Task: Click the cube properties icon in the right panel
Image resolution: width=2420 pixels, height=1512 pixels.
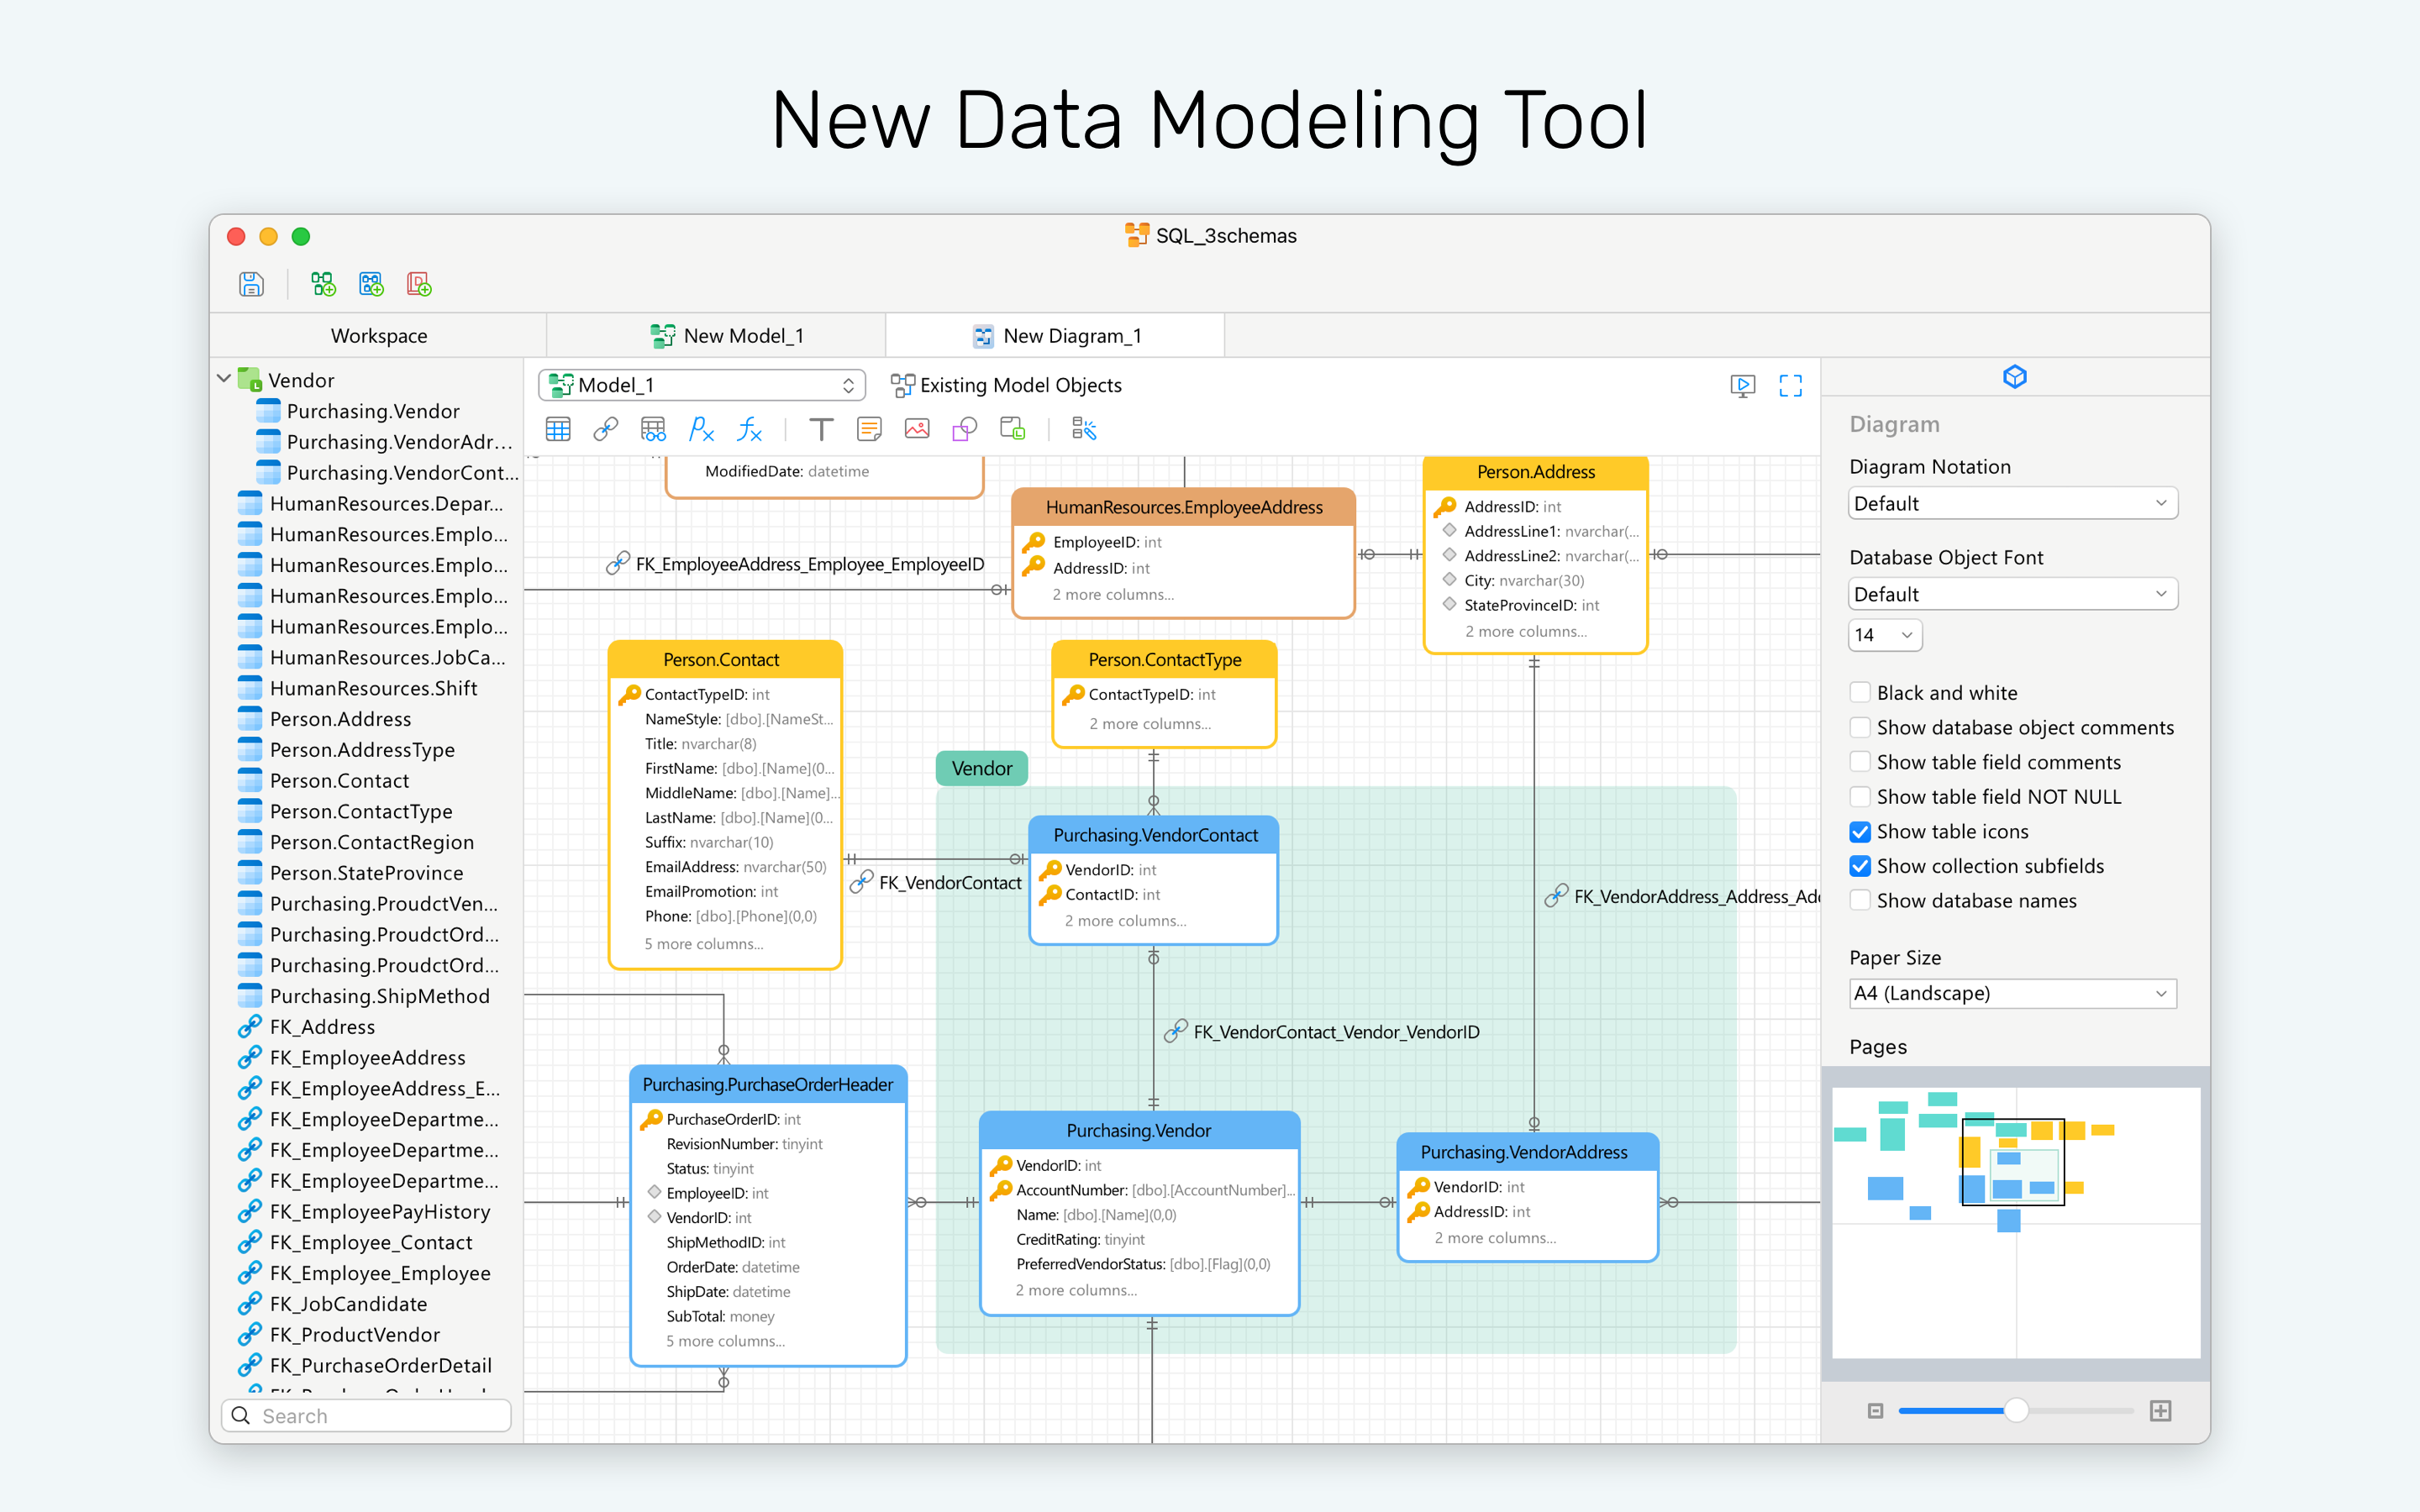Action: [2015, 377]
